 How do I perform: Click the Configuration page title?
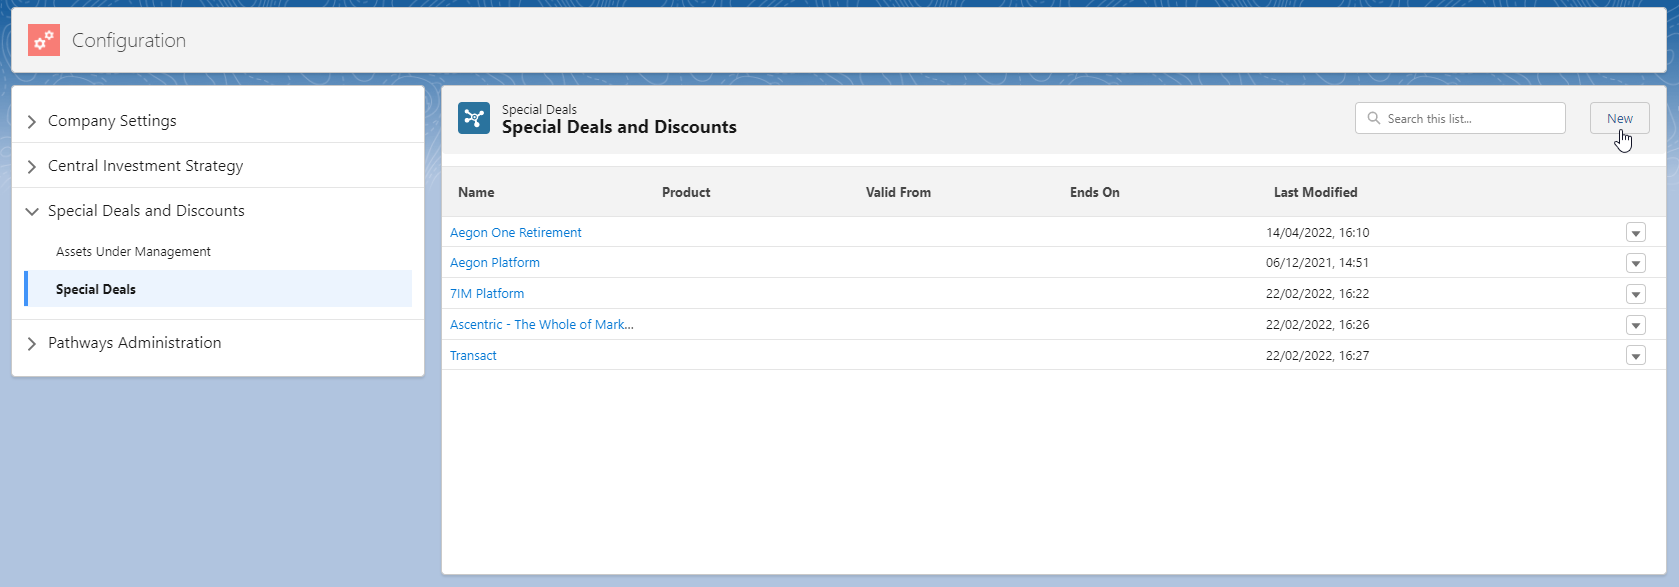click(129, 41)
